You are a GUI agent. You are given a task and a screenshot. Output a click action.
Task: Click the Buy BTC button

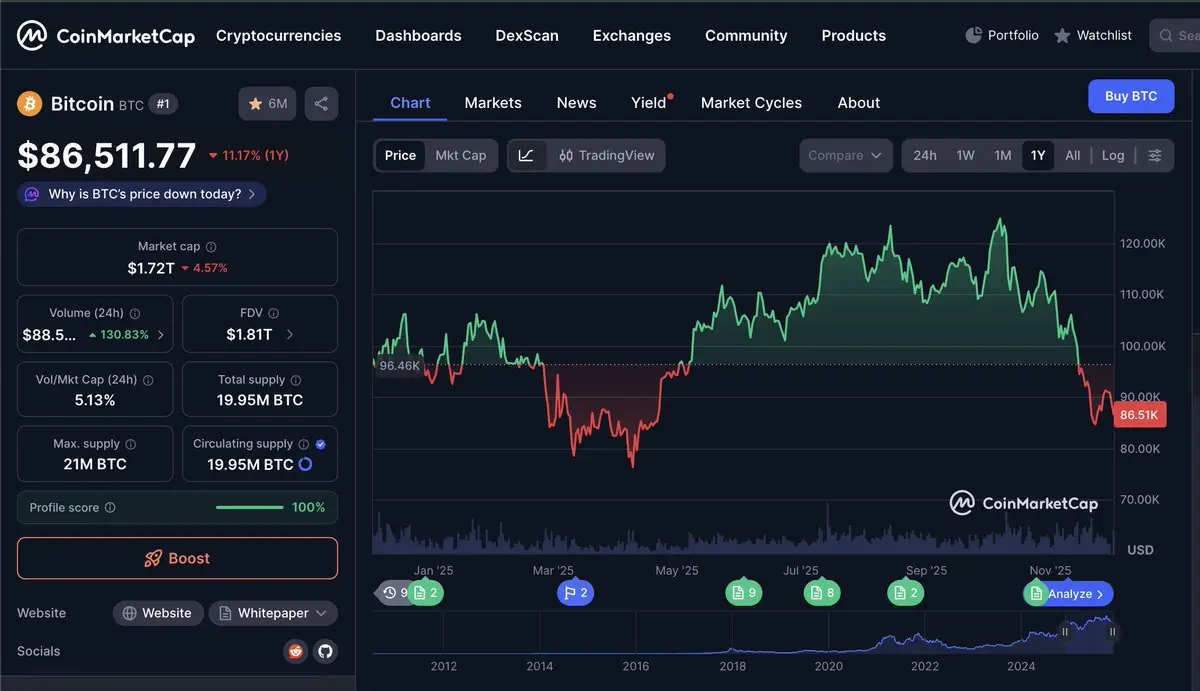coord(1131,96)
